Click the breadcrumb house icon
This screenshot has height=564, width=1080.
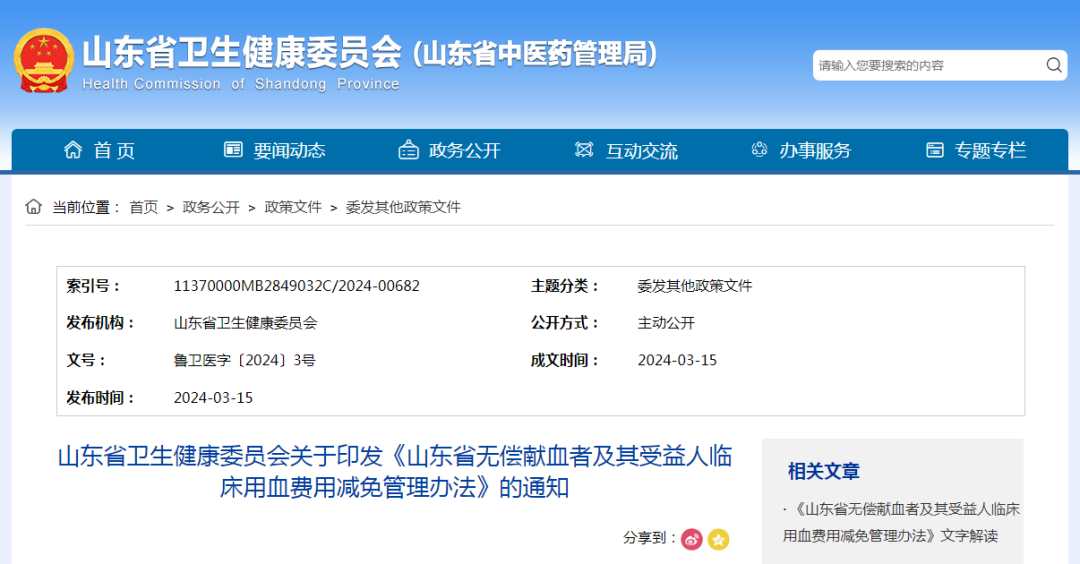click(x=33, y=207)
